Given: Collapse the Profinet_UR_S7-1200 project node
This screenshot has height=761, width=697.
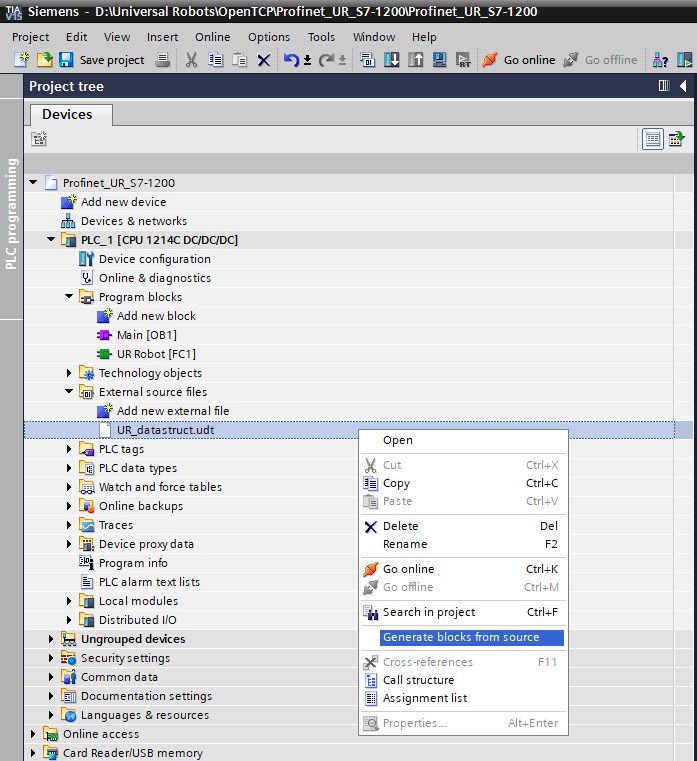Looking at the screenshot, I should pyautogui.click(x=33, y=182).
